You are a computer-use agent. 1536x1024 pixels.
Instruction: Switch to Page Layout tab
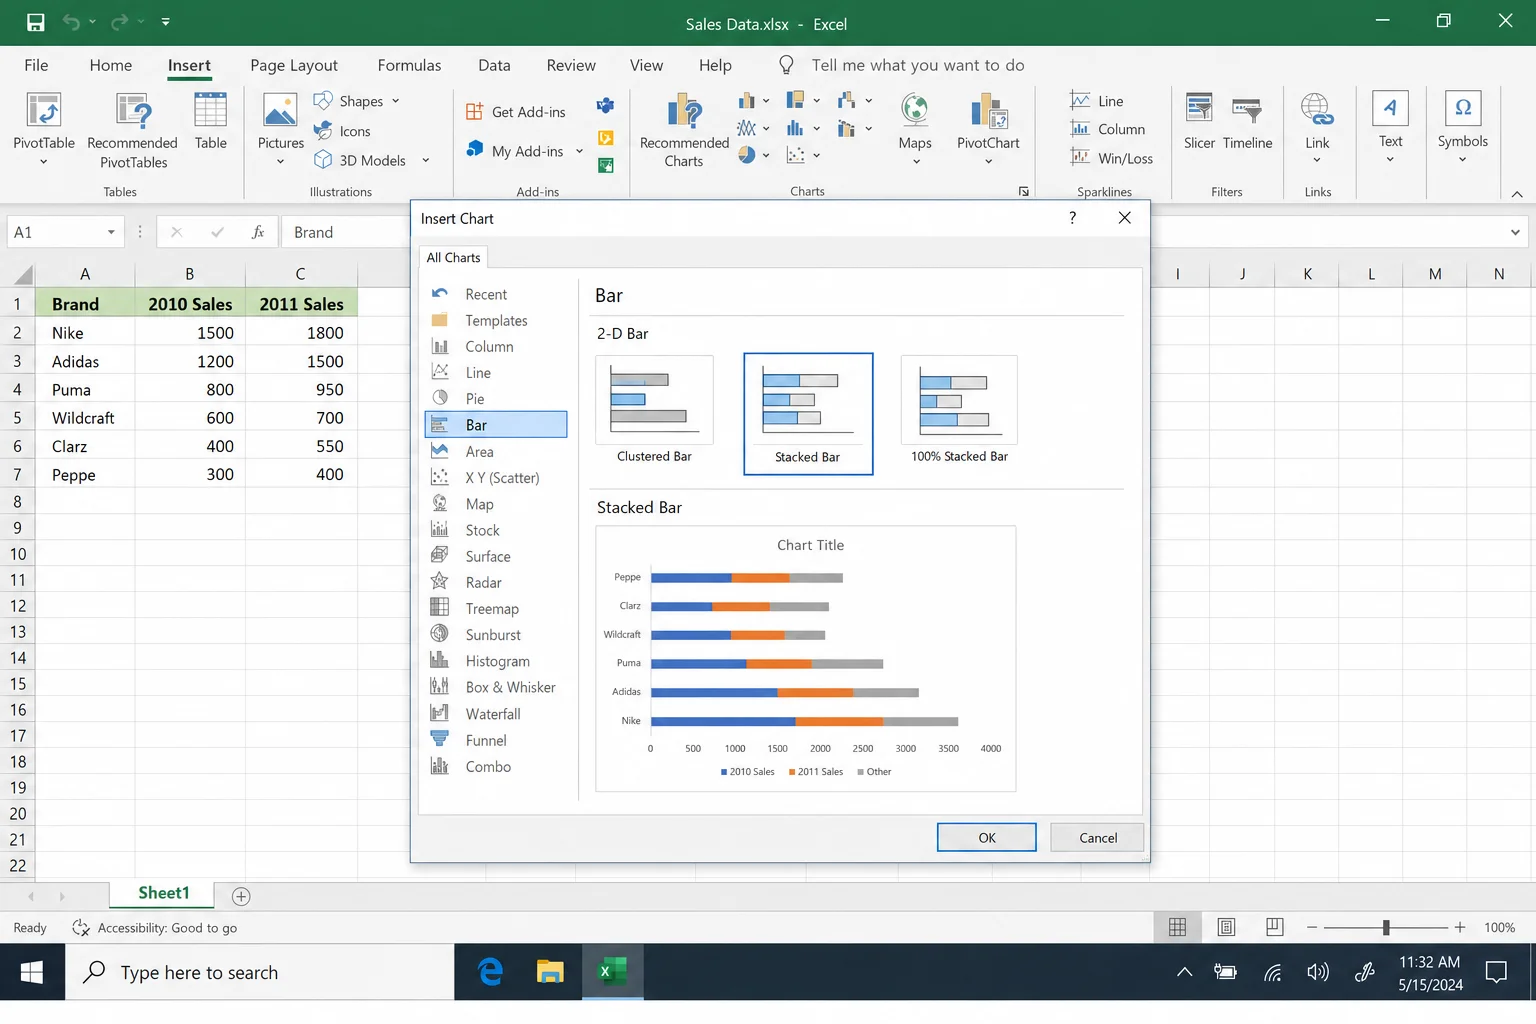click(294, 65)
